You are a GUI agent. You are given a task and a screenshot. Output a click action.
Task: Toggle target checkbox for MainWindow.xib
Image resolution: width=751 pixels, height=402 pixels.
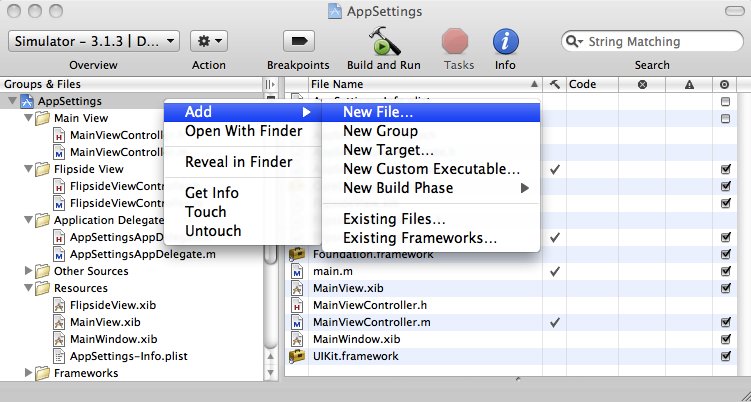tap(725, 339)
